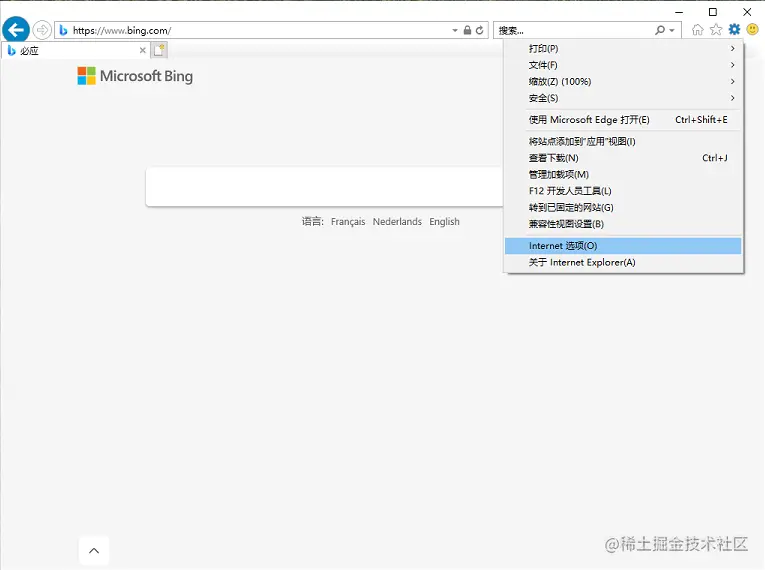The width and height of the screenshot is (765, 570).
Task: Expand the 缩放(Z) (100%) submenu
Action: click(624, 81)
